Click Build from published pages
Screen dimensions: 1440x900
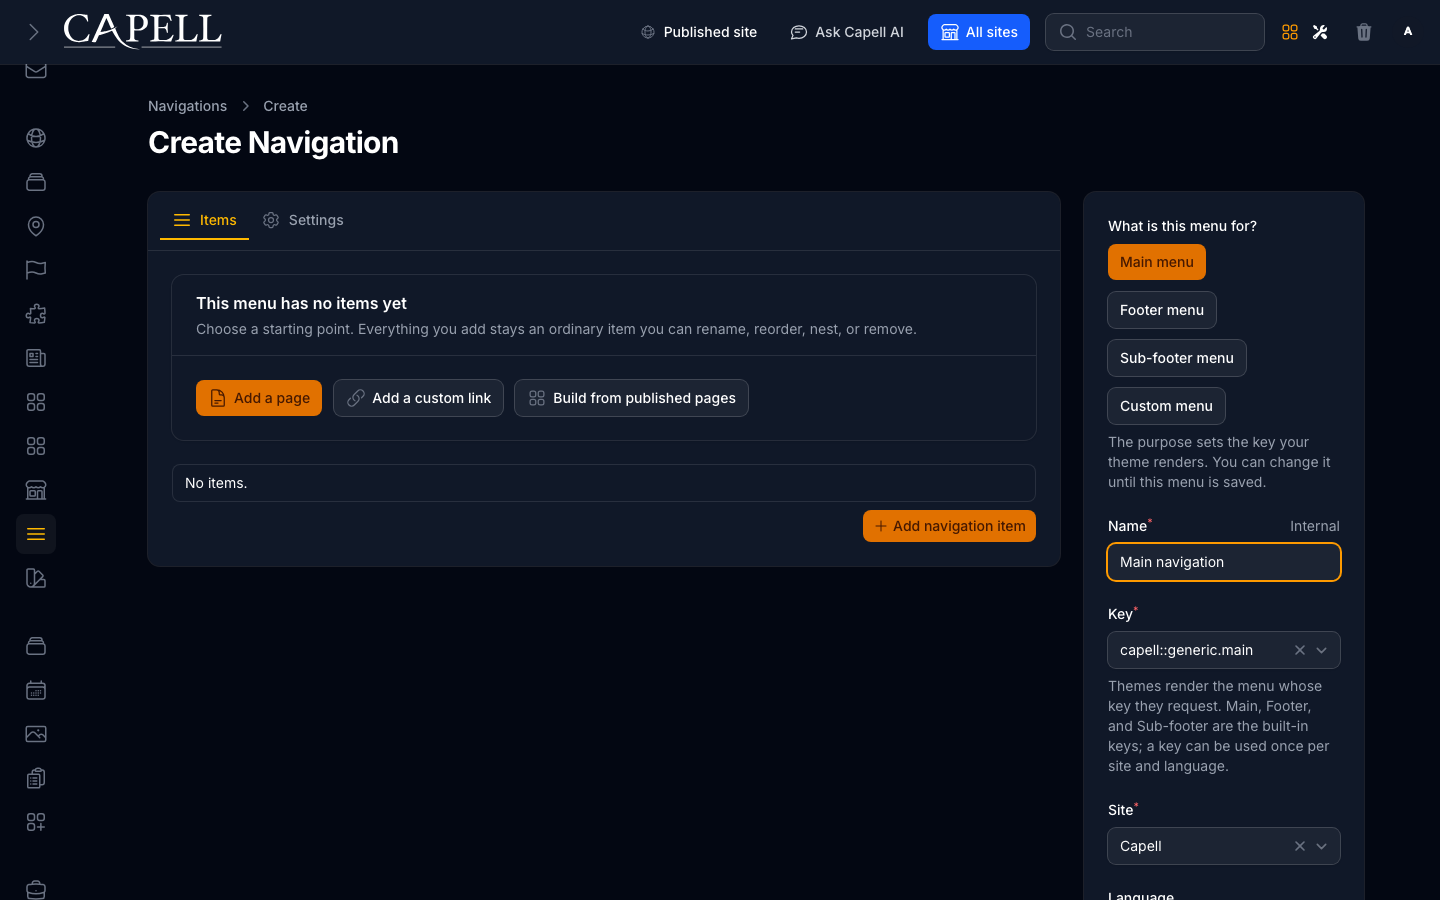631,398
